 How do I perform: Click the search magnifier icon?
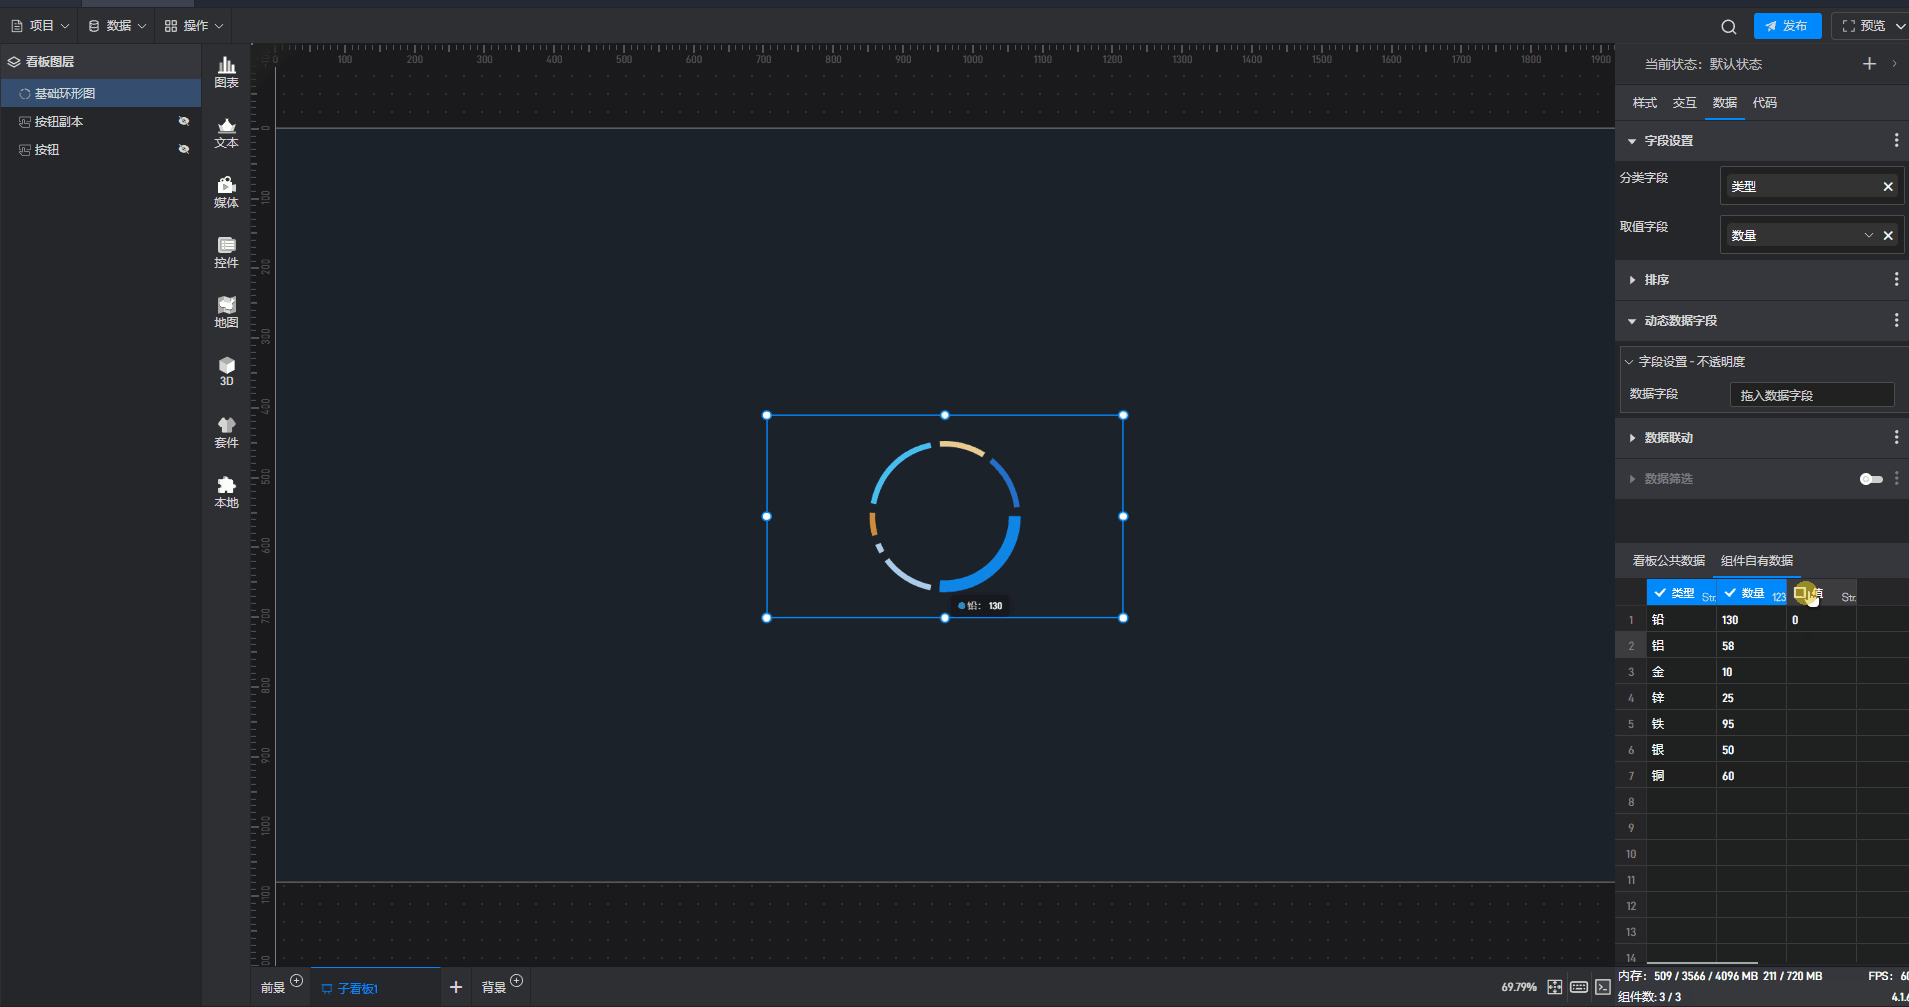coord(1728,27)
